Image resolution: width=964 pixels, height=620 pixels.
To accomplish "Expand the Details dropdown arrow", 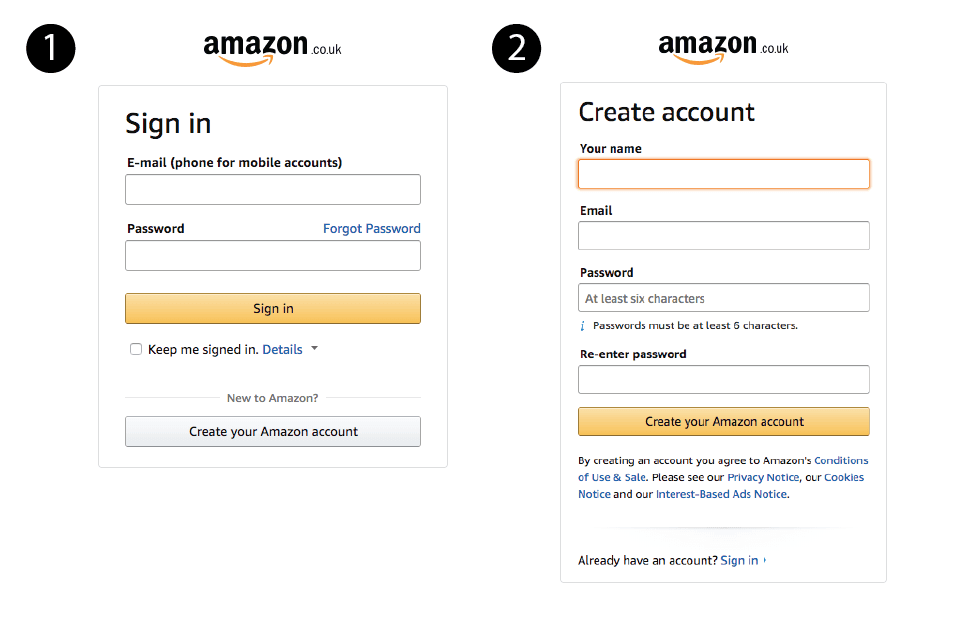I will (314, 349).
